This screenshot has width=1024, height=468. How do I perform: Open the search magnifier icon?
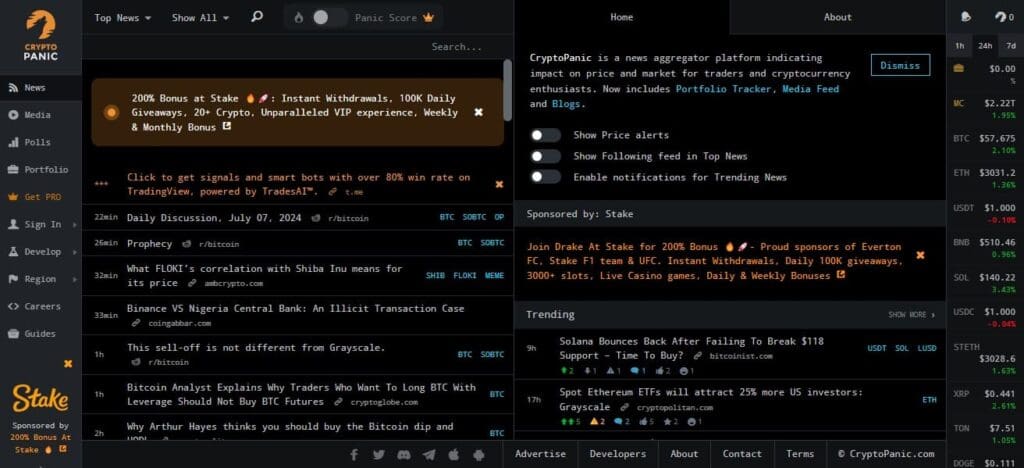click(x=257, y=16)
